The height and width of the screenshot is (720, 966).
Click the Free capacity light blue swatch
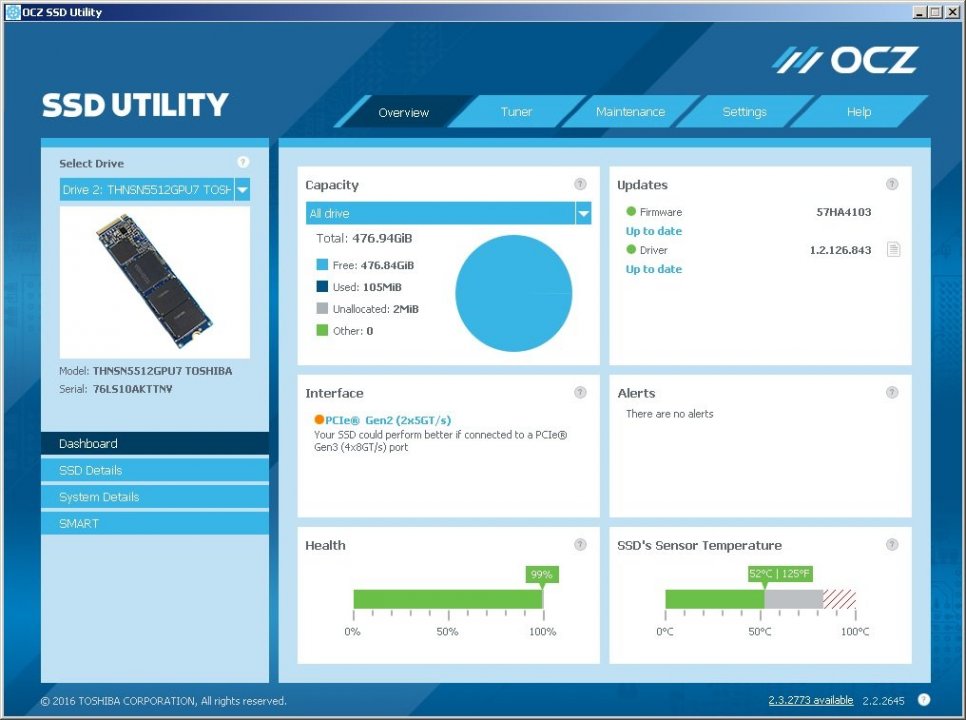pos(322,265)
